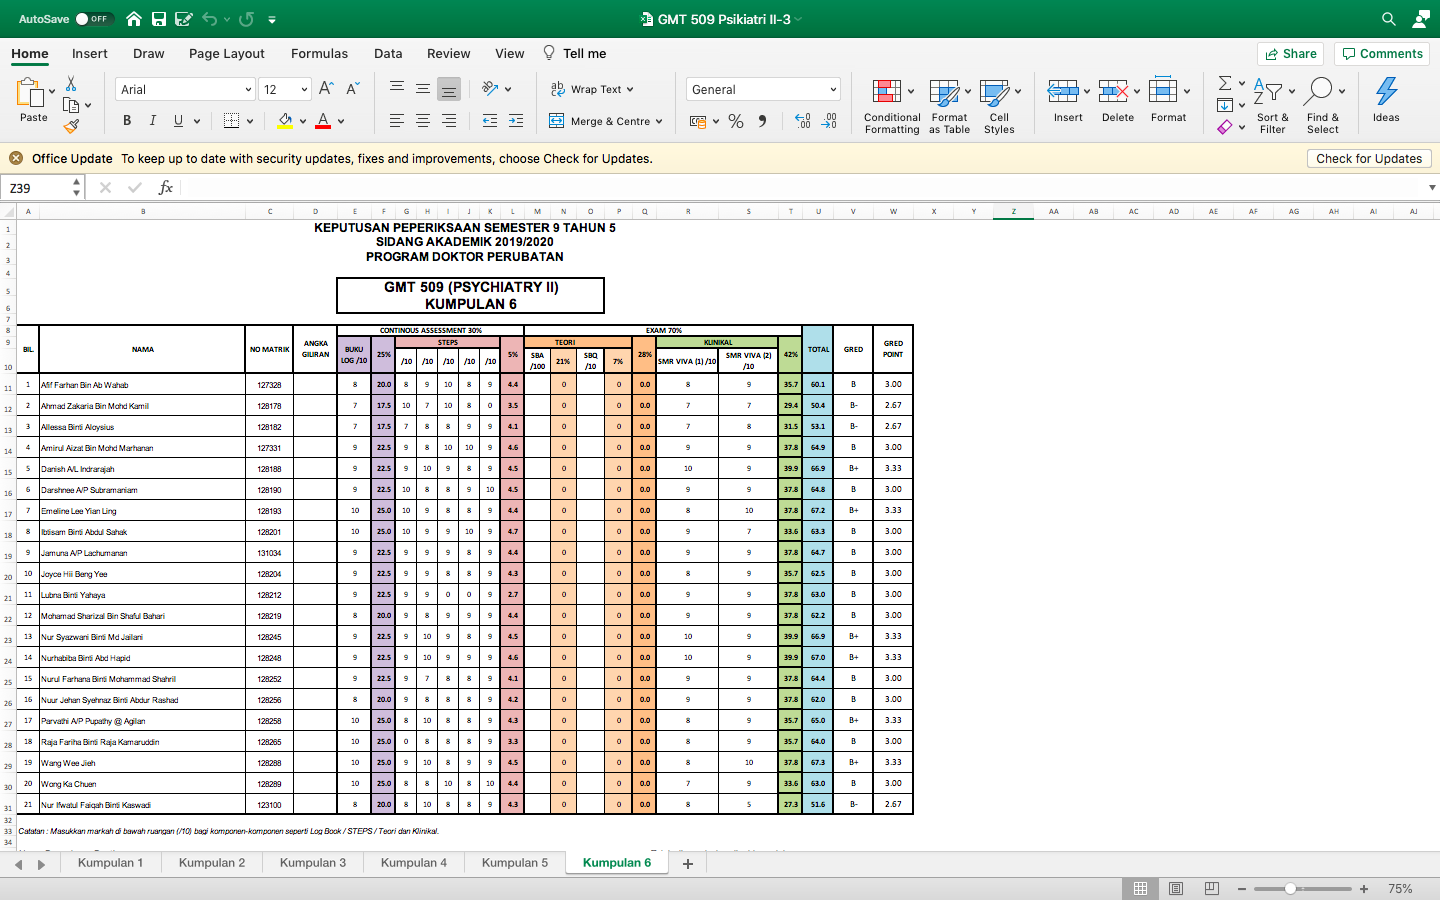Toggle AutoSave switch

(94, 19)
